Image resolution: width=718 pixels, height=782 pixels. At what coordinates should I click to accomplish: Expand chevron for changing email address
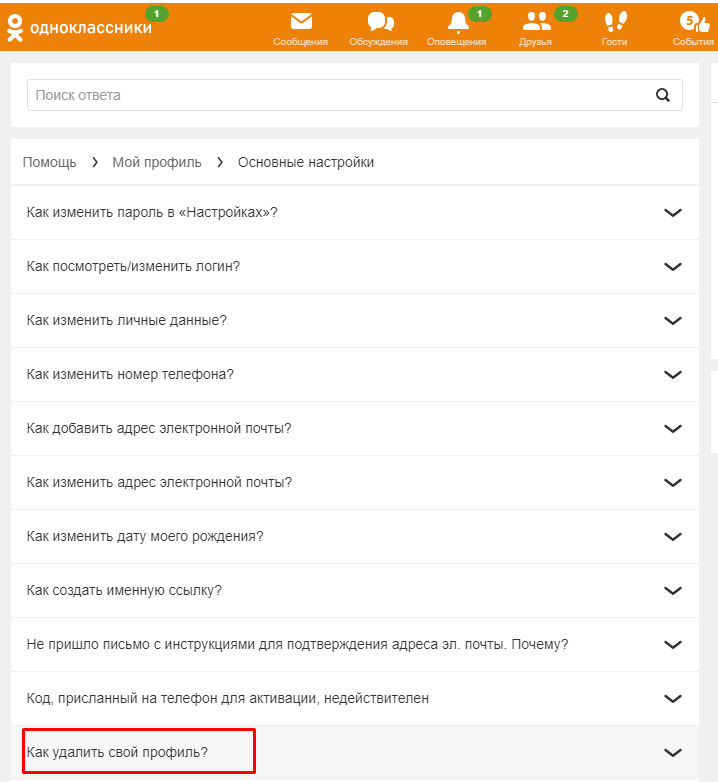[673, 483]
